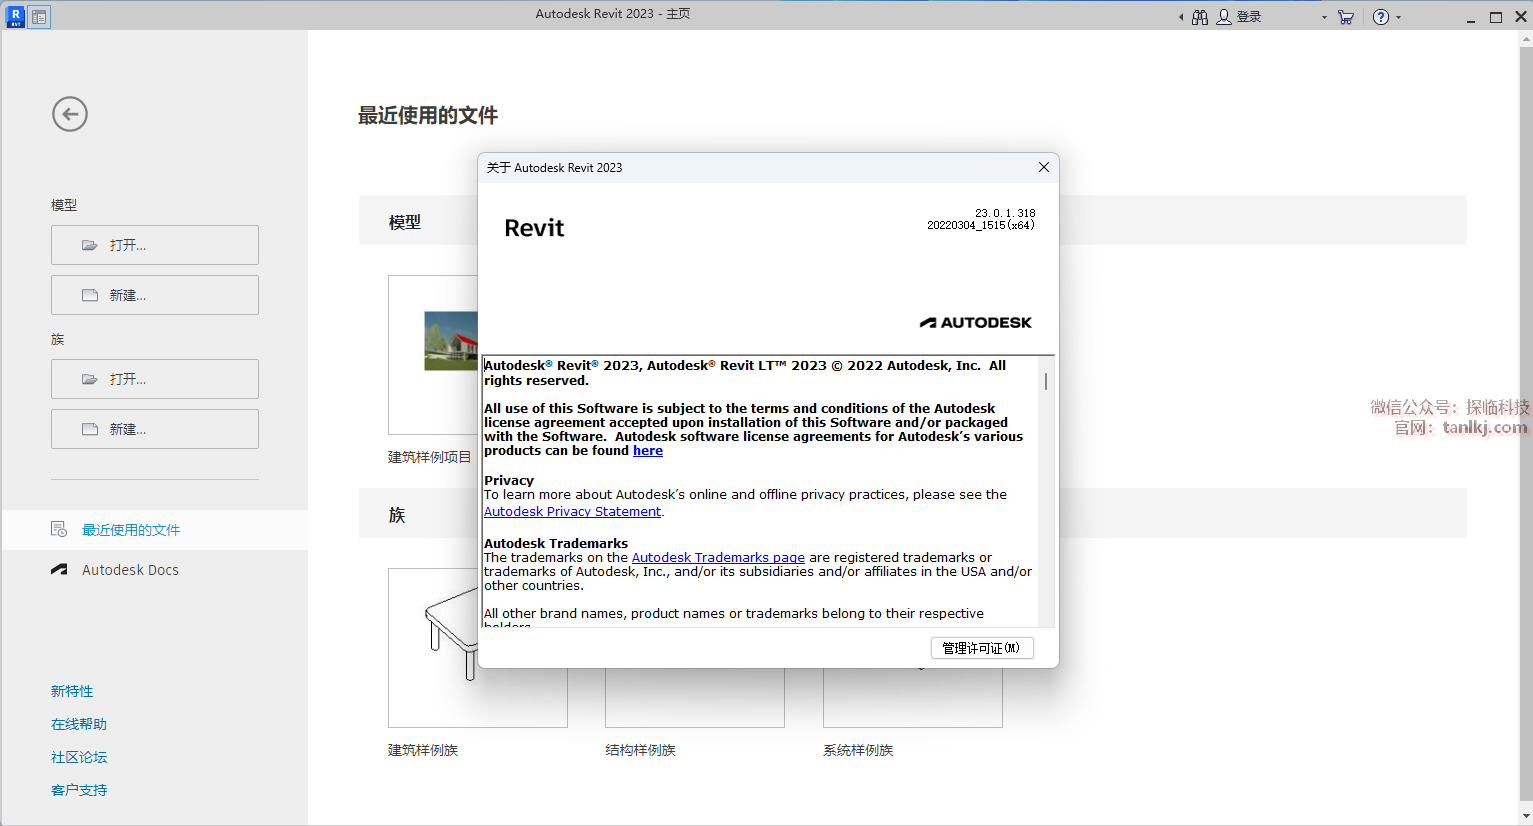The height and width of the screenshot is (826, 1533).
Task: Click the user sign-in profile icon
Action: pyautogui.click(x=1224, y=17)
